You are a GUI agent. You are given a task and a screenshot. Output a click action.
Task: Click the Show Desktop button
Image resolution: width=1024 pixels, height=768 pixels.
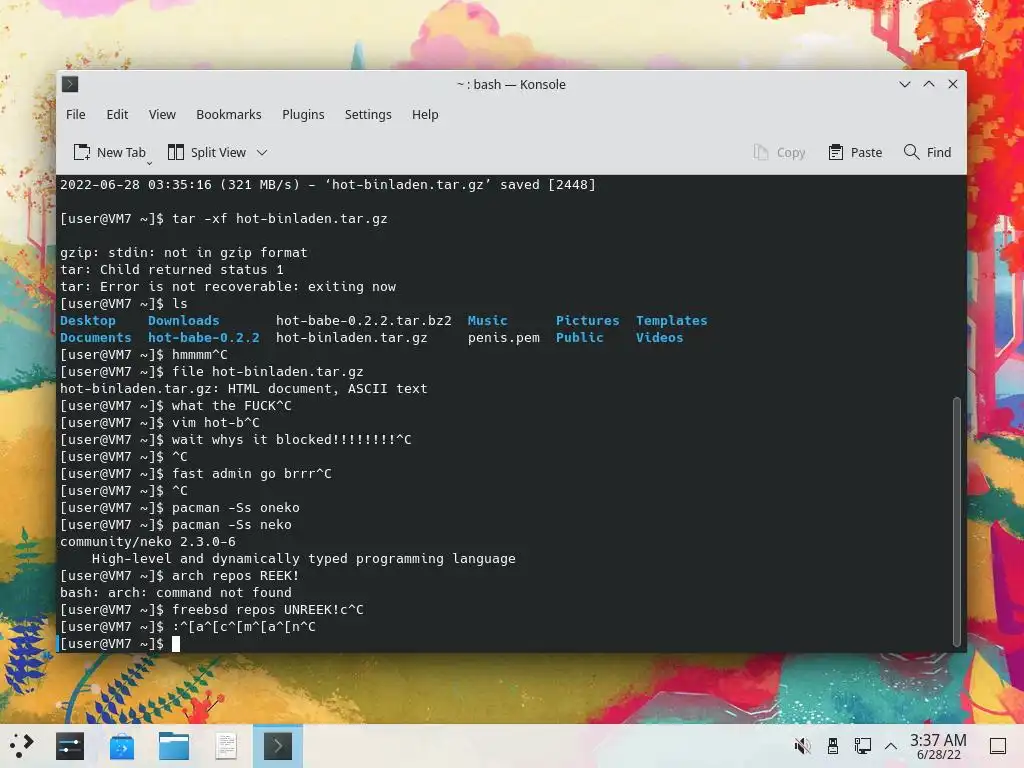pyautogui.click(x=998, y=746)
